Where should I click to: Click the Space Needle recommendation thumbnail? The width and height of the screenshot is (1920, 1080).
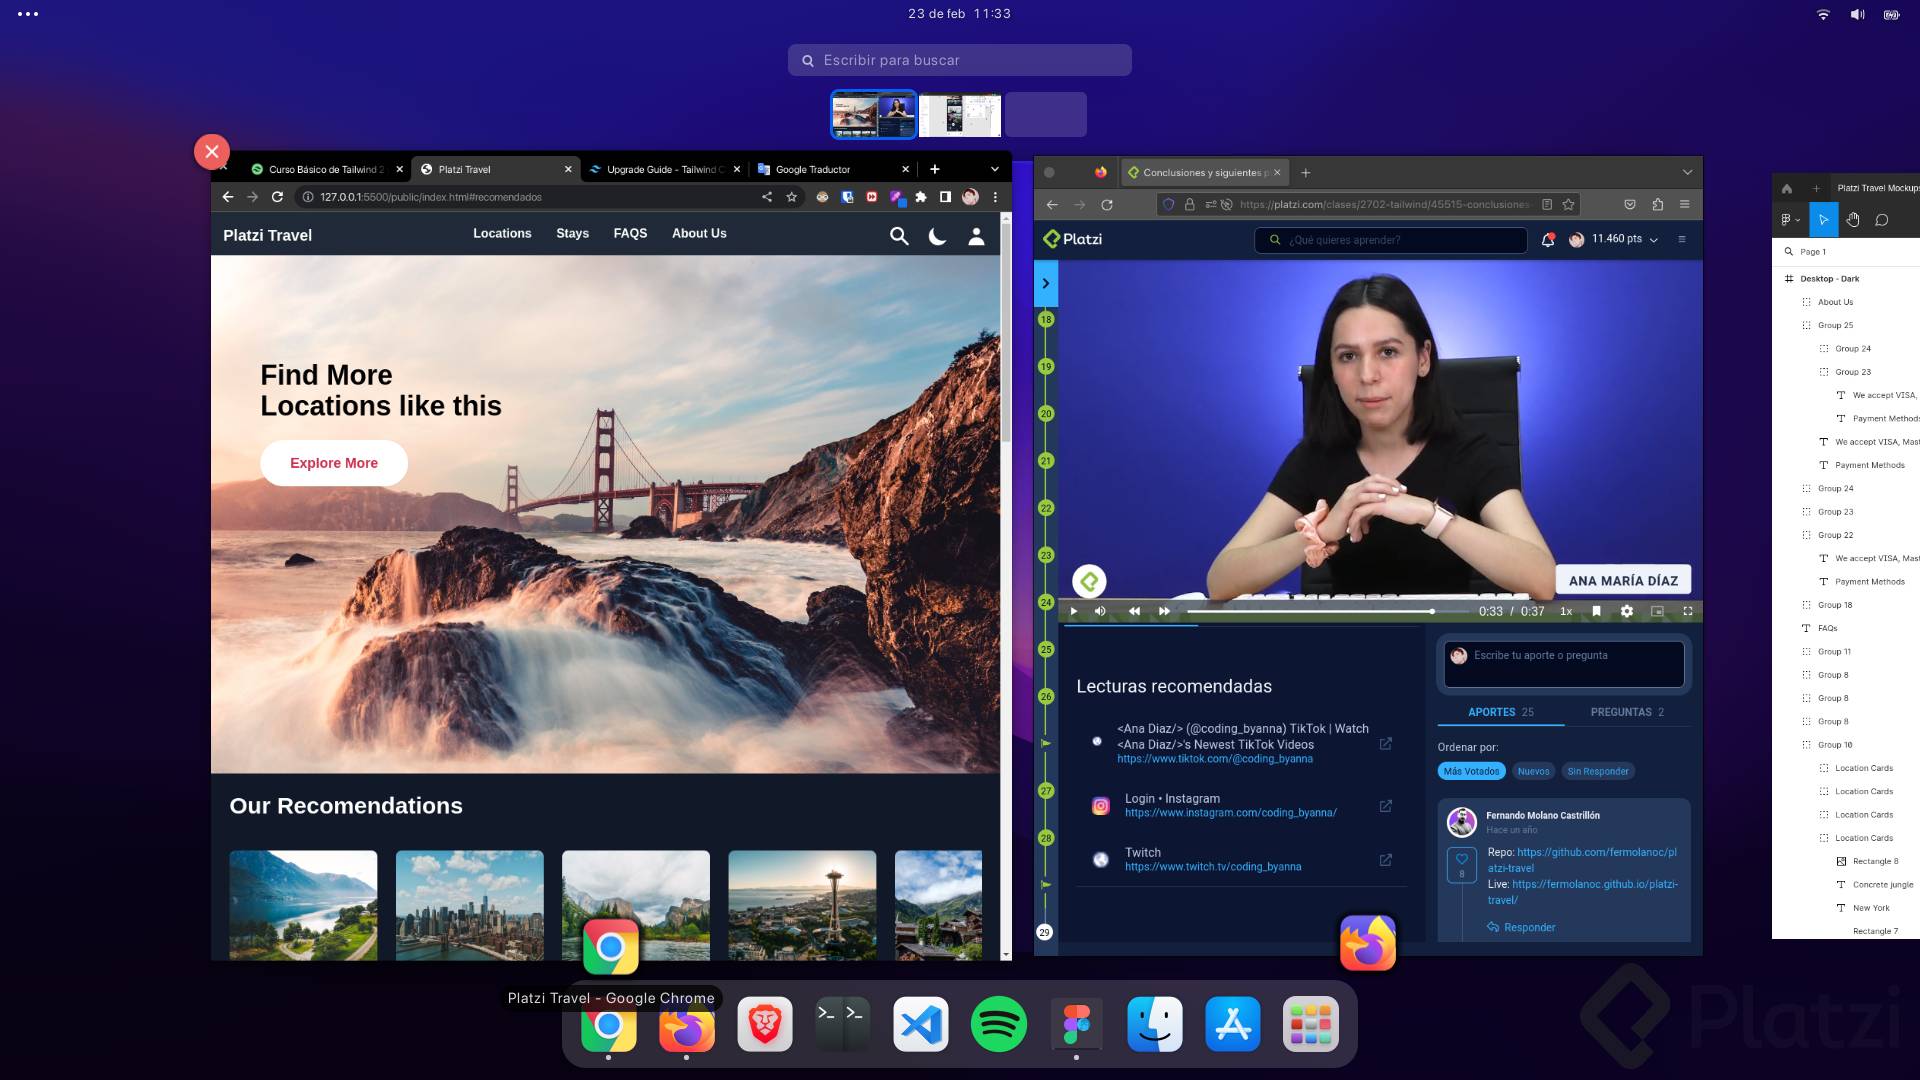coord(802,905)
